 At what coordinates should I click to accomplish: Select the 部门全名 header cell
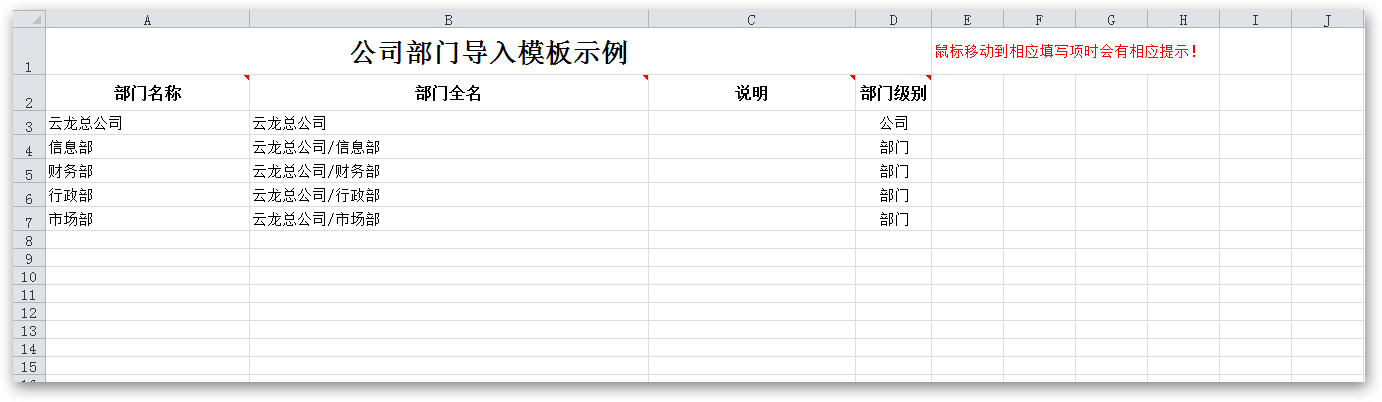click(x=448, y=94)
